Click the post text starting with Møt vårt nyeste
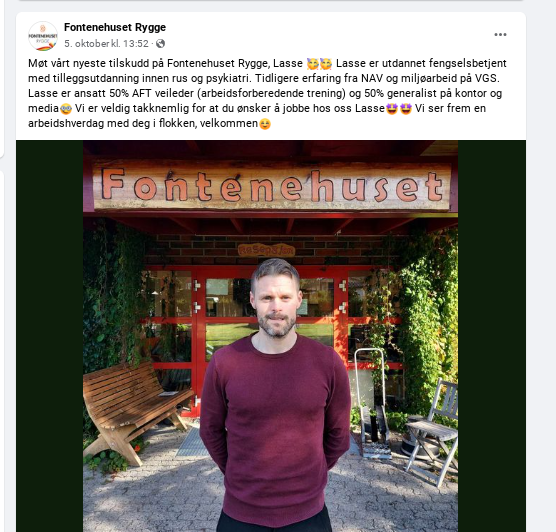Viewport: 556px width, 532px height. (x=267, y=93)
